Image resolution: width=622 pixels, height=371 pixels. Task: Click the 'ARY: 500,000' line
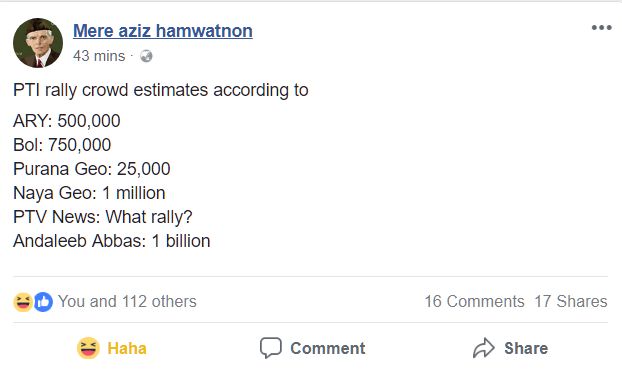67,121
